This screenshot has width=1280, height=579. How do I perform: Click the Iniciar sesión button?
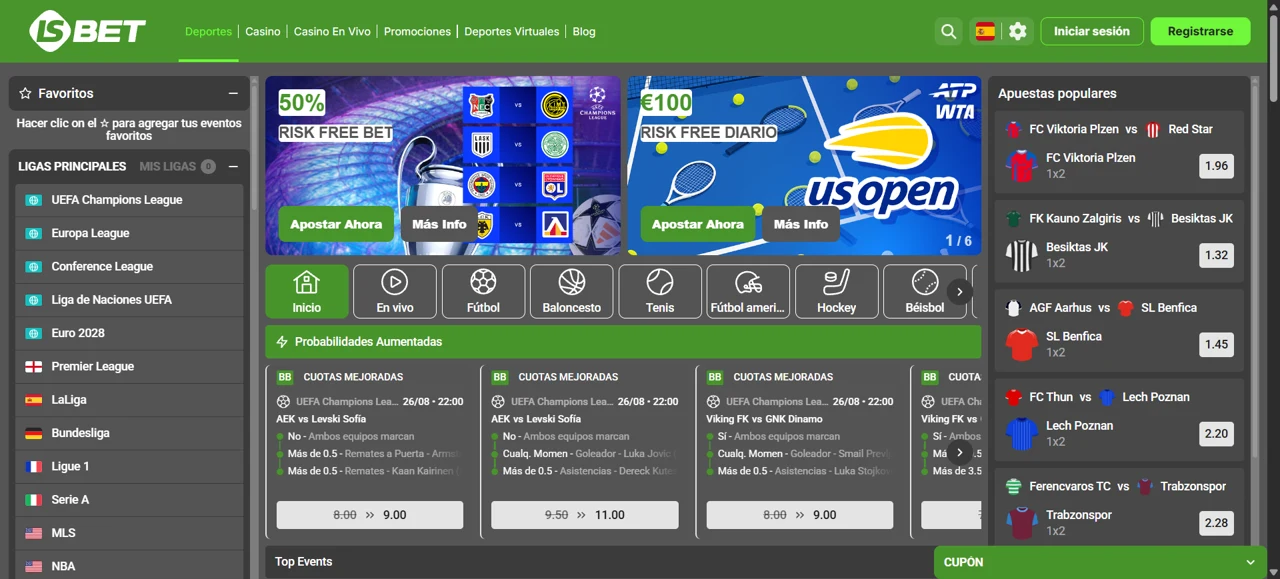pos(1092,31)
